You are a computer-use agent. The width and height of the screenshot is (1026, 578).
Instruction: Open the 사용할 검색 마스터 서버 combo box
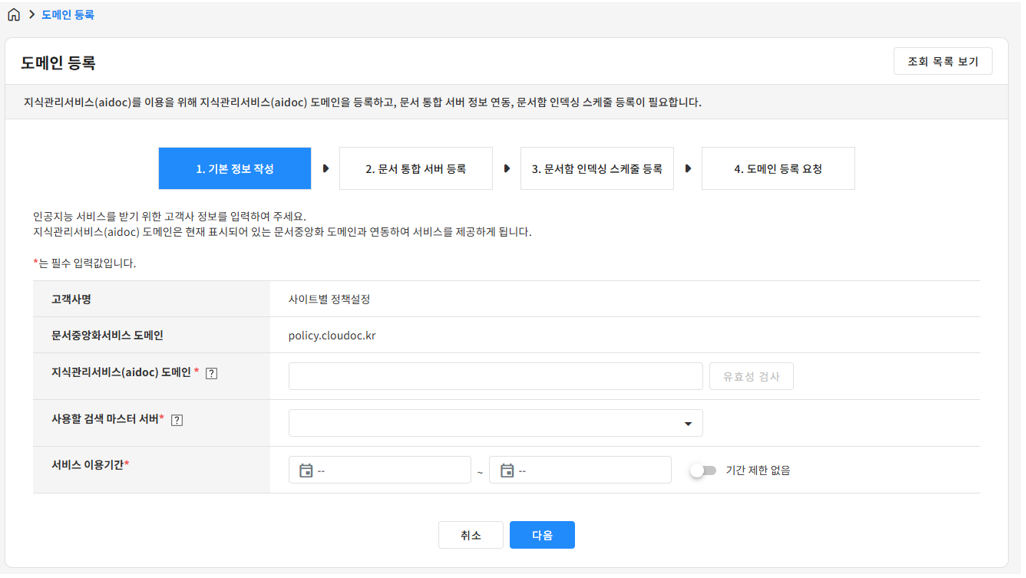point(485,423)
